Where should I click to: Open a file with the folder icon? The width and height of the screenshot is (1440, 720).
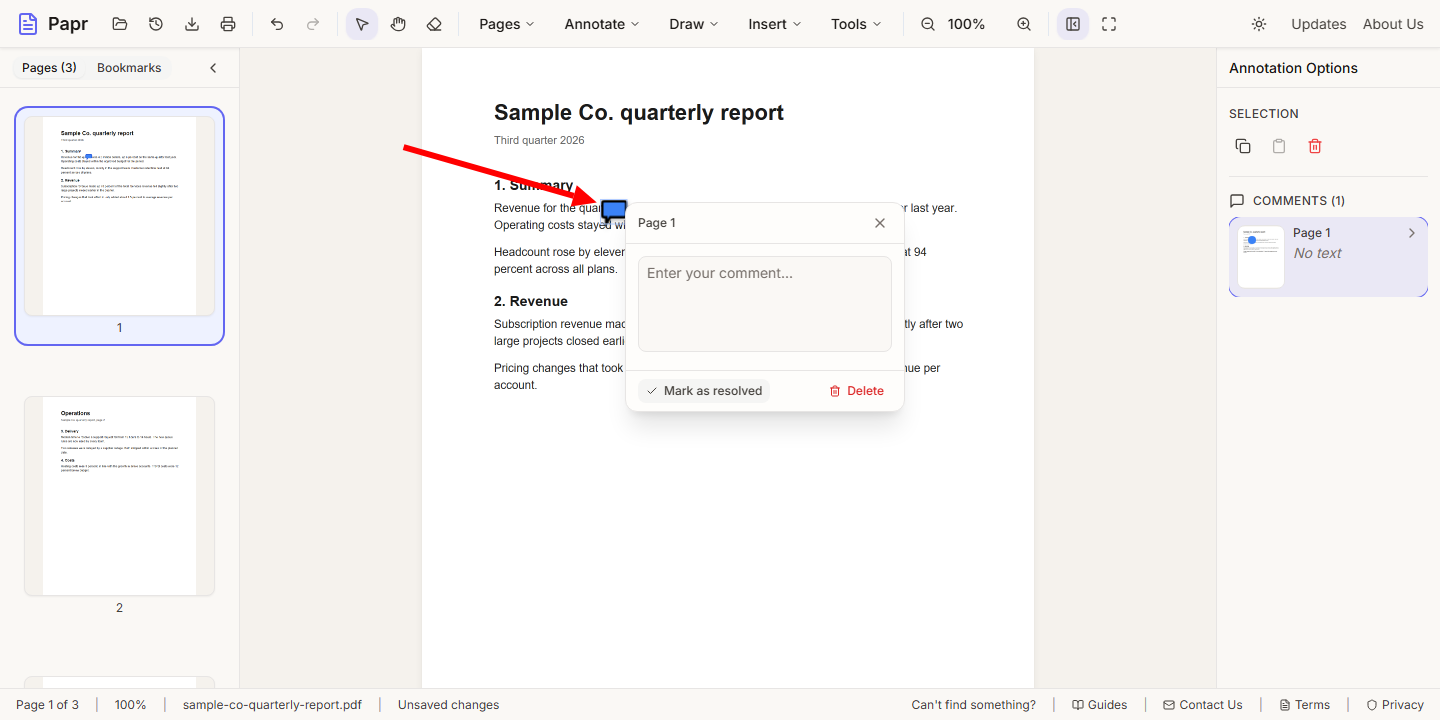[x=120, y=24]
